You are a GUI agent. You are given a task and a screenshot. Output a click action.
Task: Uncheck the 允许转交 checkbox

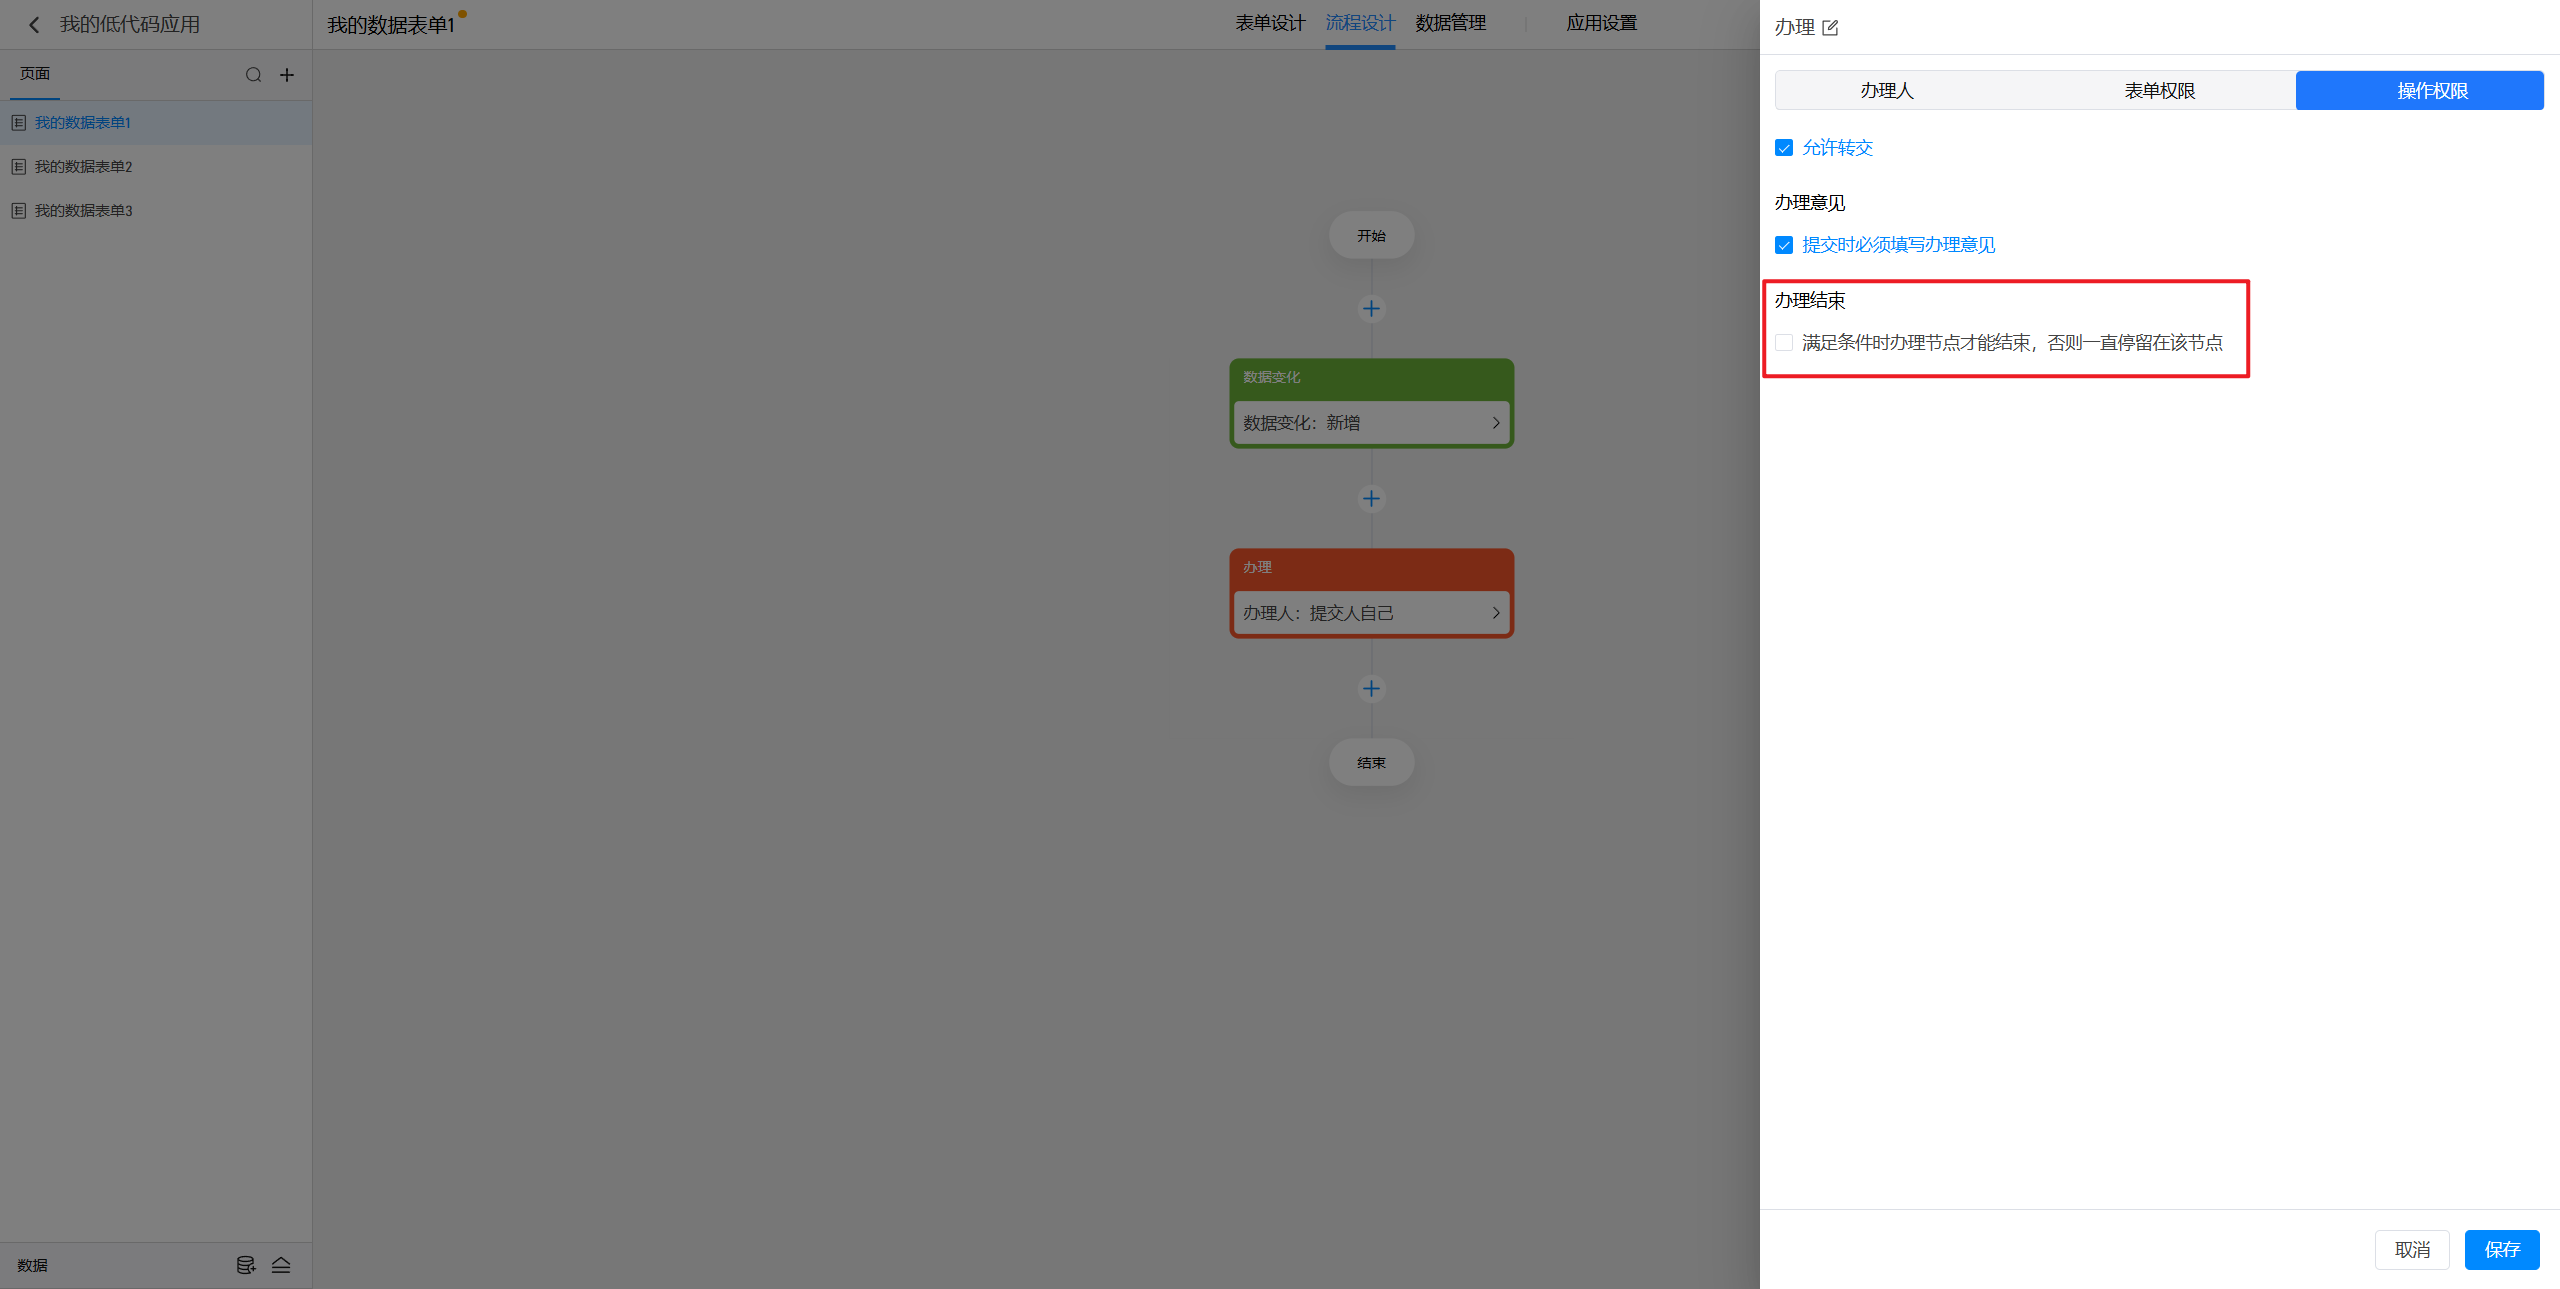click(x=1784, y=148)
